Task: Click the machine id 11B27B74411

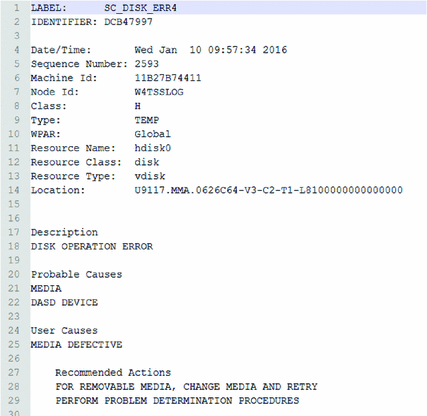Action: coord(168,78)
